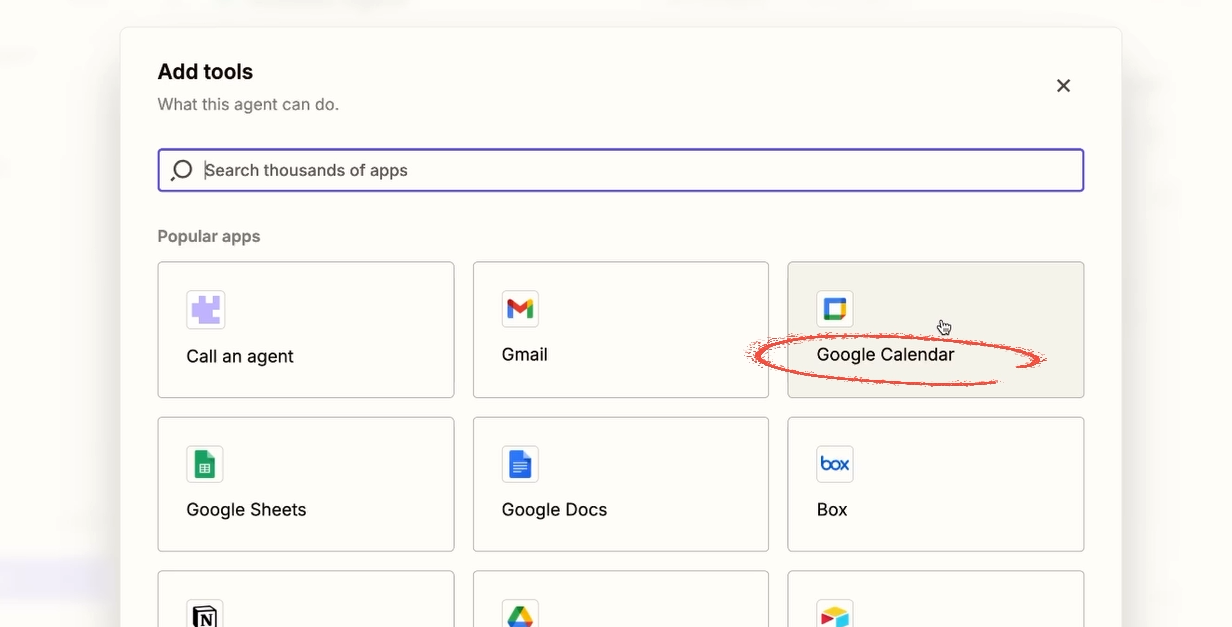Screen dimensions: 1232x627
Task: Select the Google Calendar tool card
Action: [x=935, y=330]
